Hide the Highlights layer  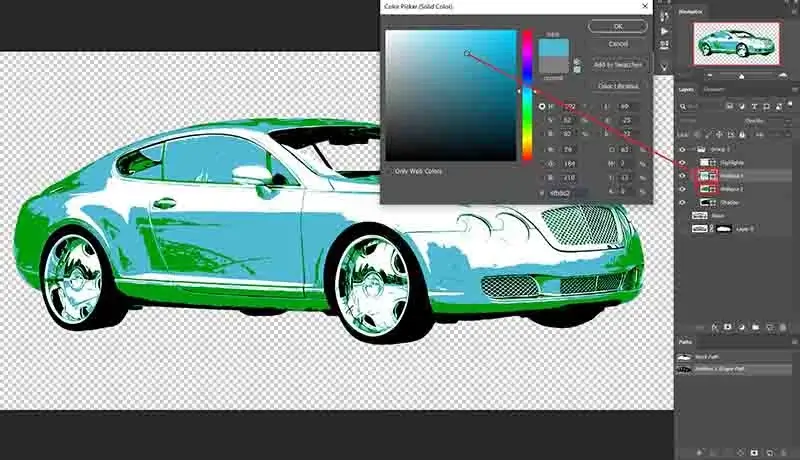pos(682,163)
